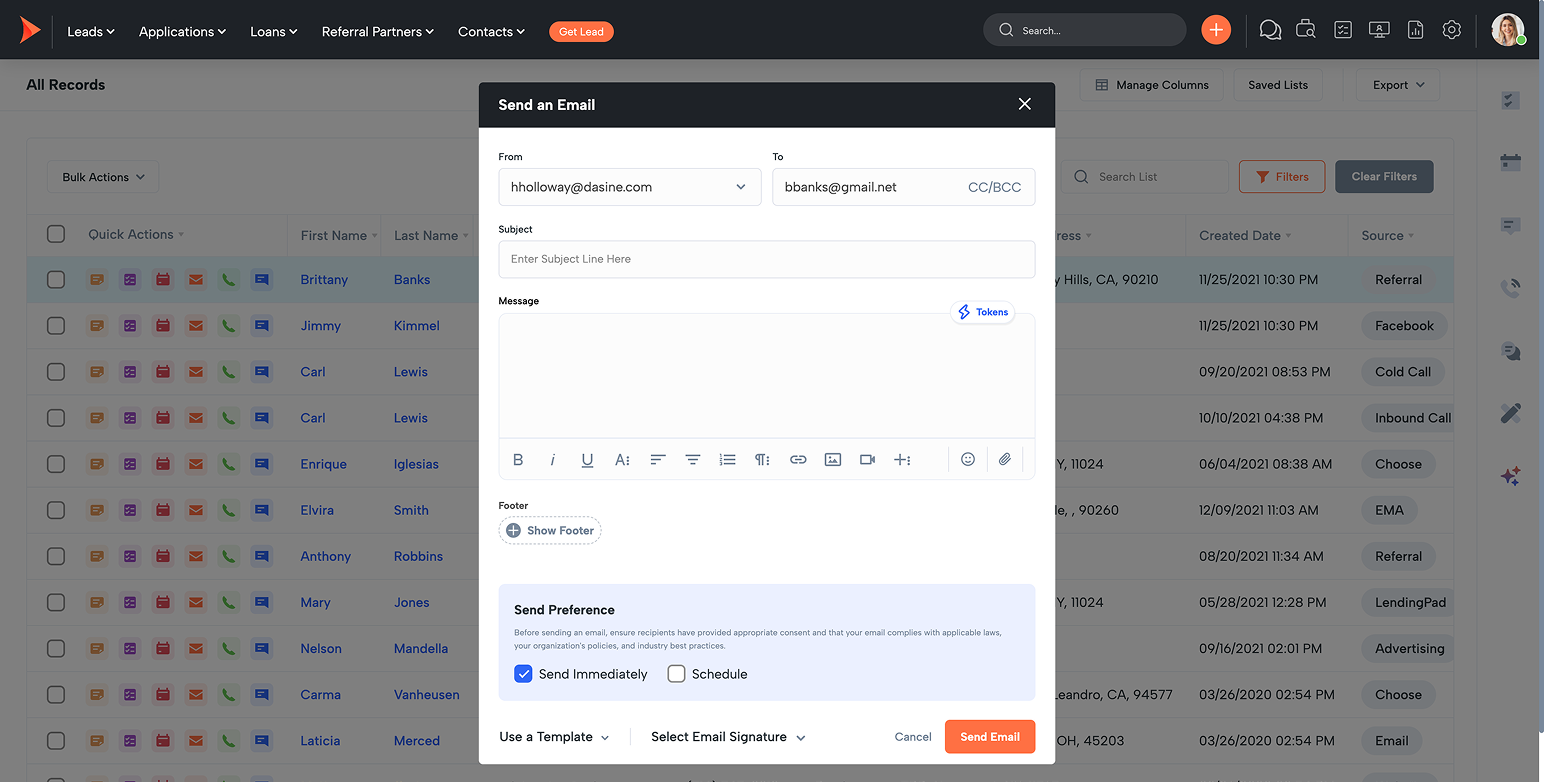Insert an image into the message
The width and height of the screenshot is (1544, 782).
point(833,460)
